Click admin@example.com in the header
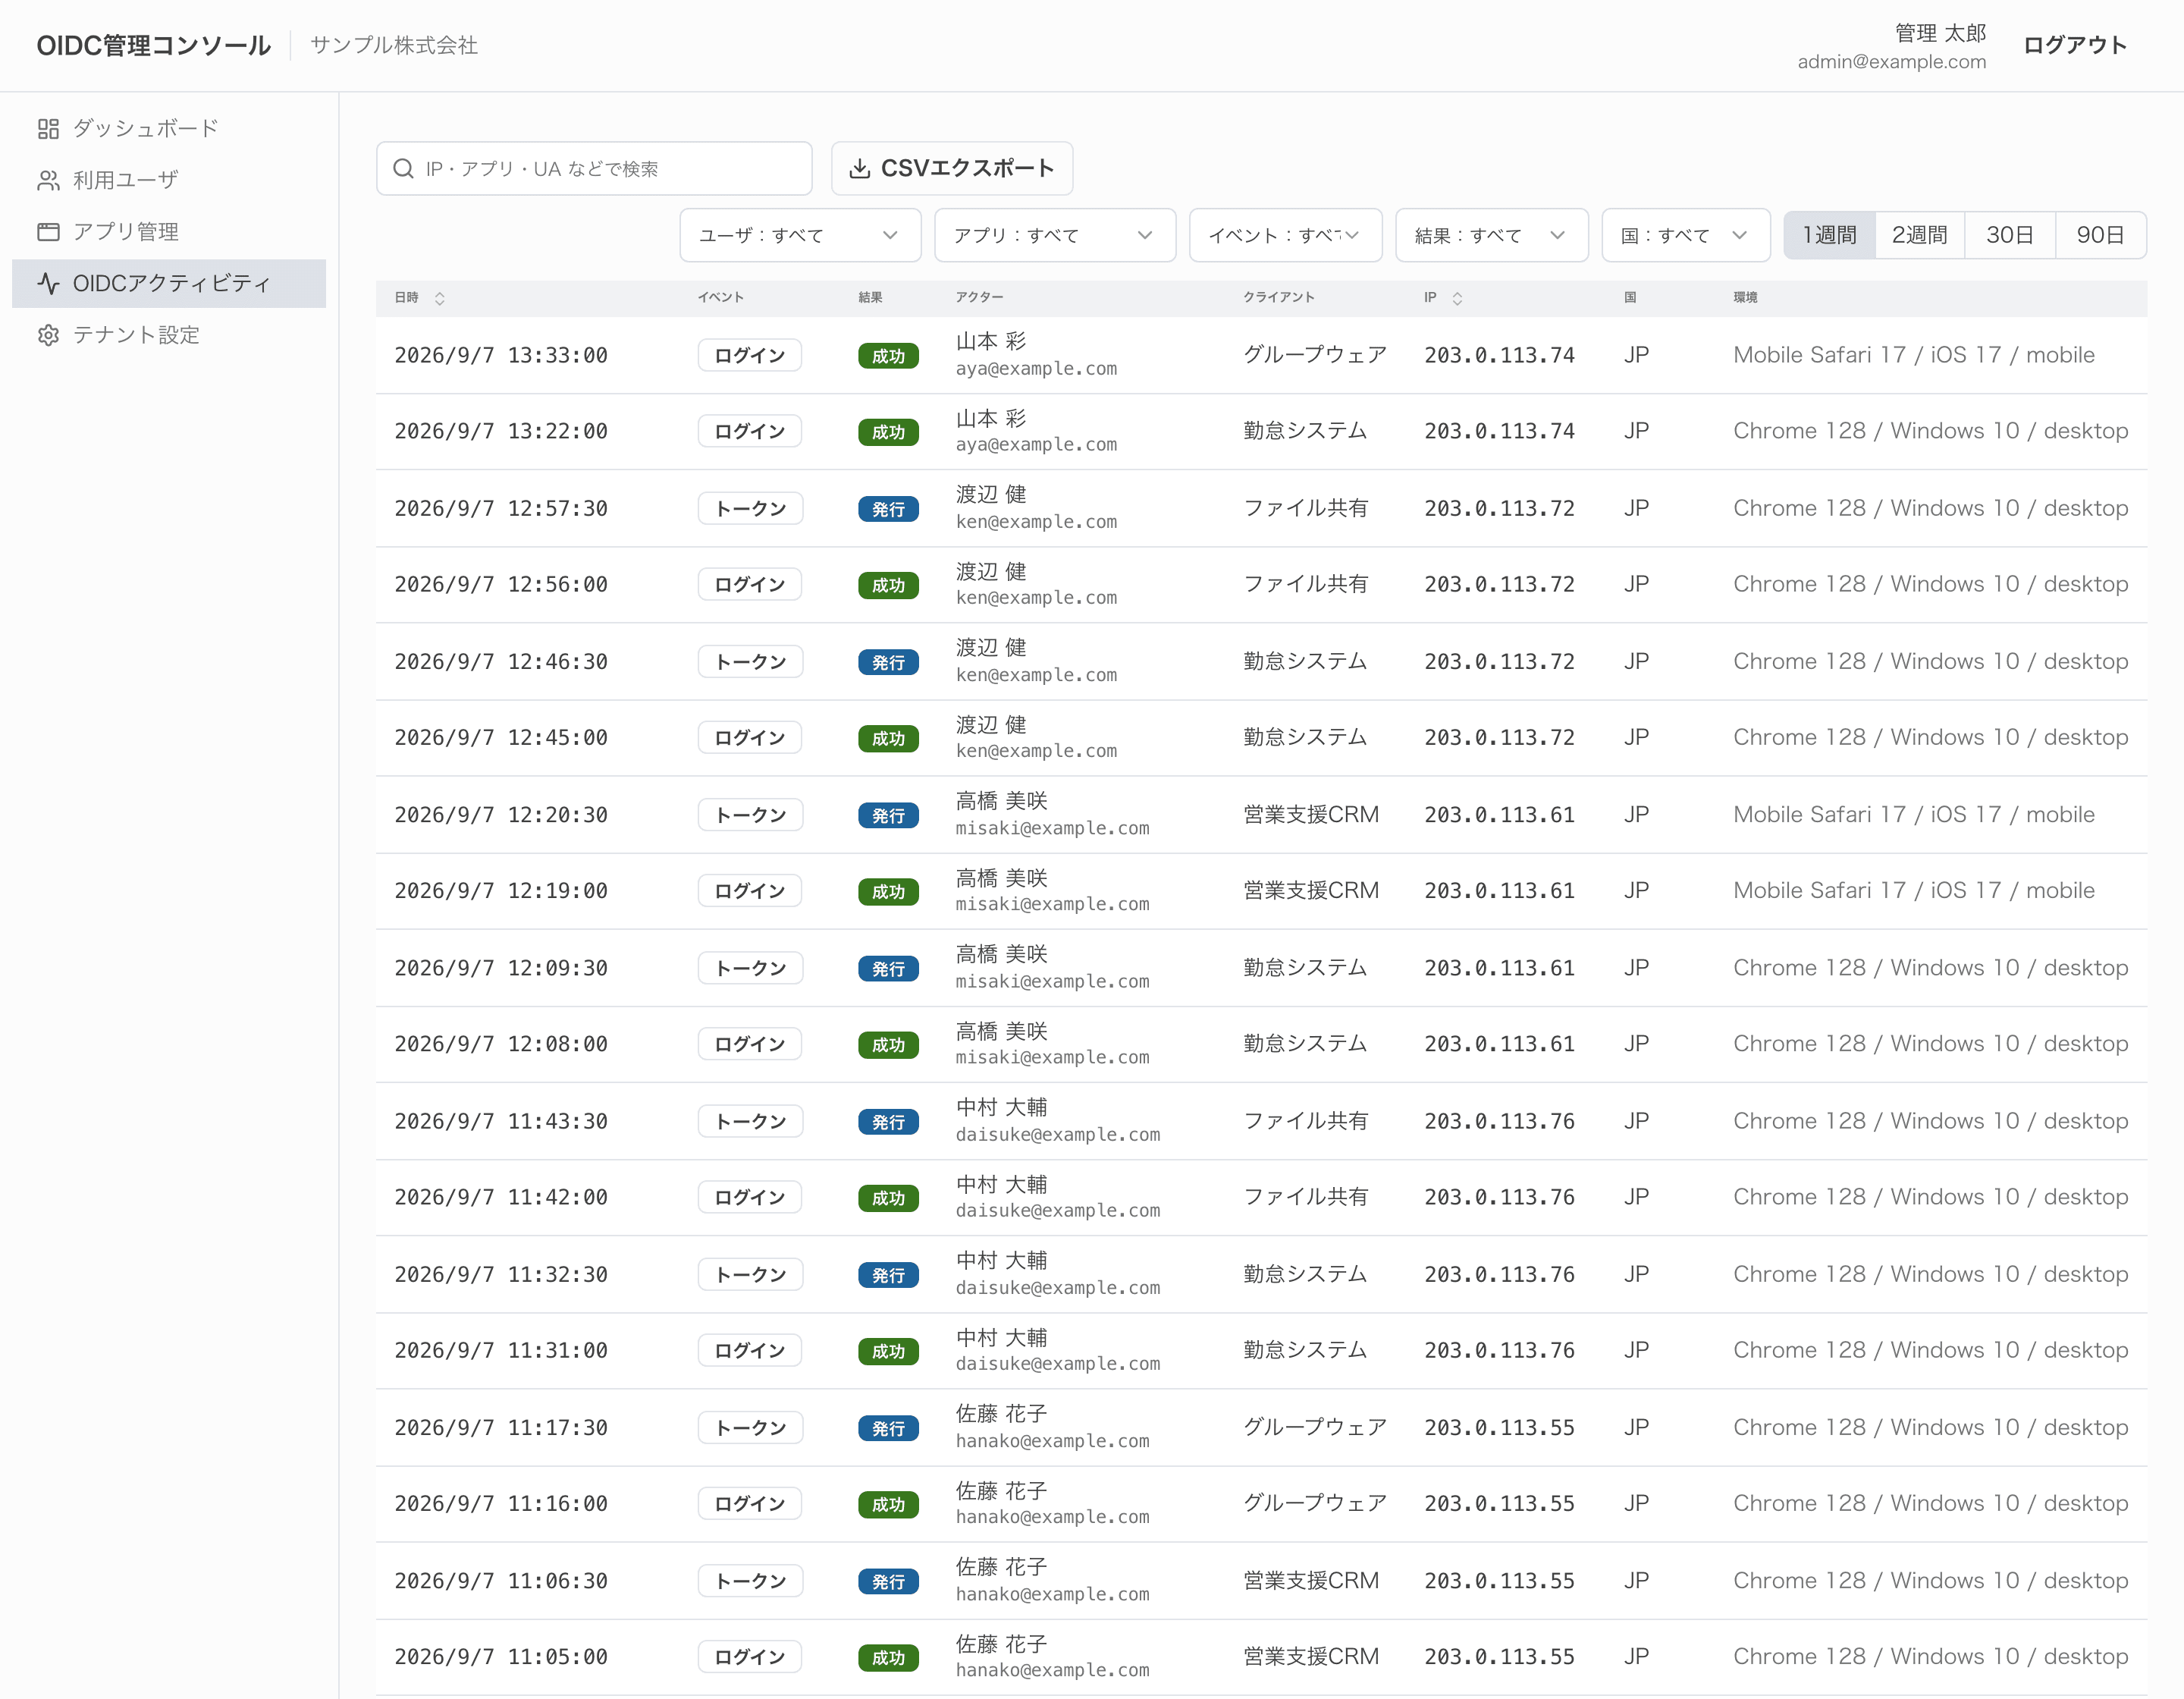Screen dimensions: 2184x1699 coord(1891,62)
